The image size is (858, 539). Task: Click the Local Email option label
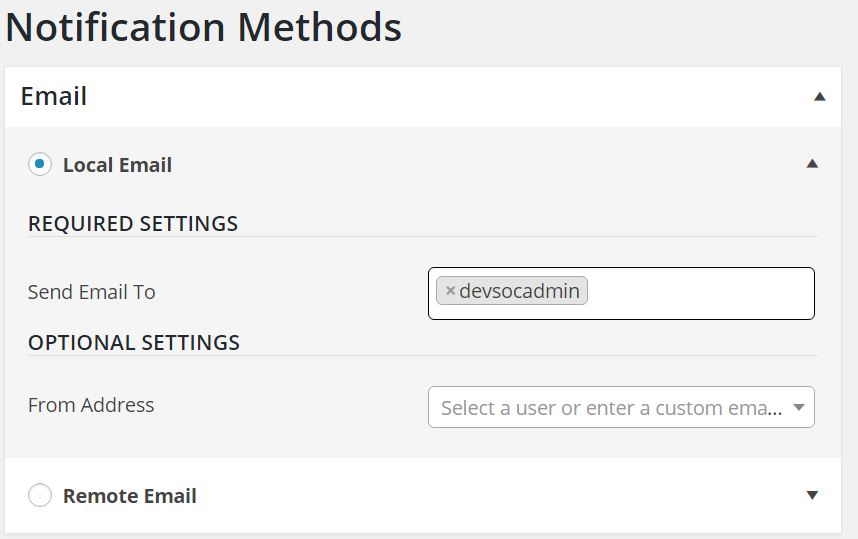(117, 165)
